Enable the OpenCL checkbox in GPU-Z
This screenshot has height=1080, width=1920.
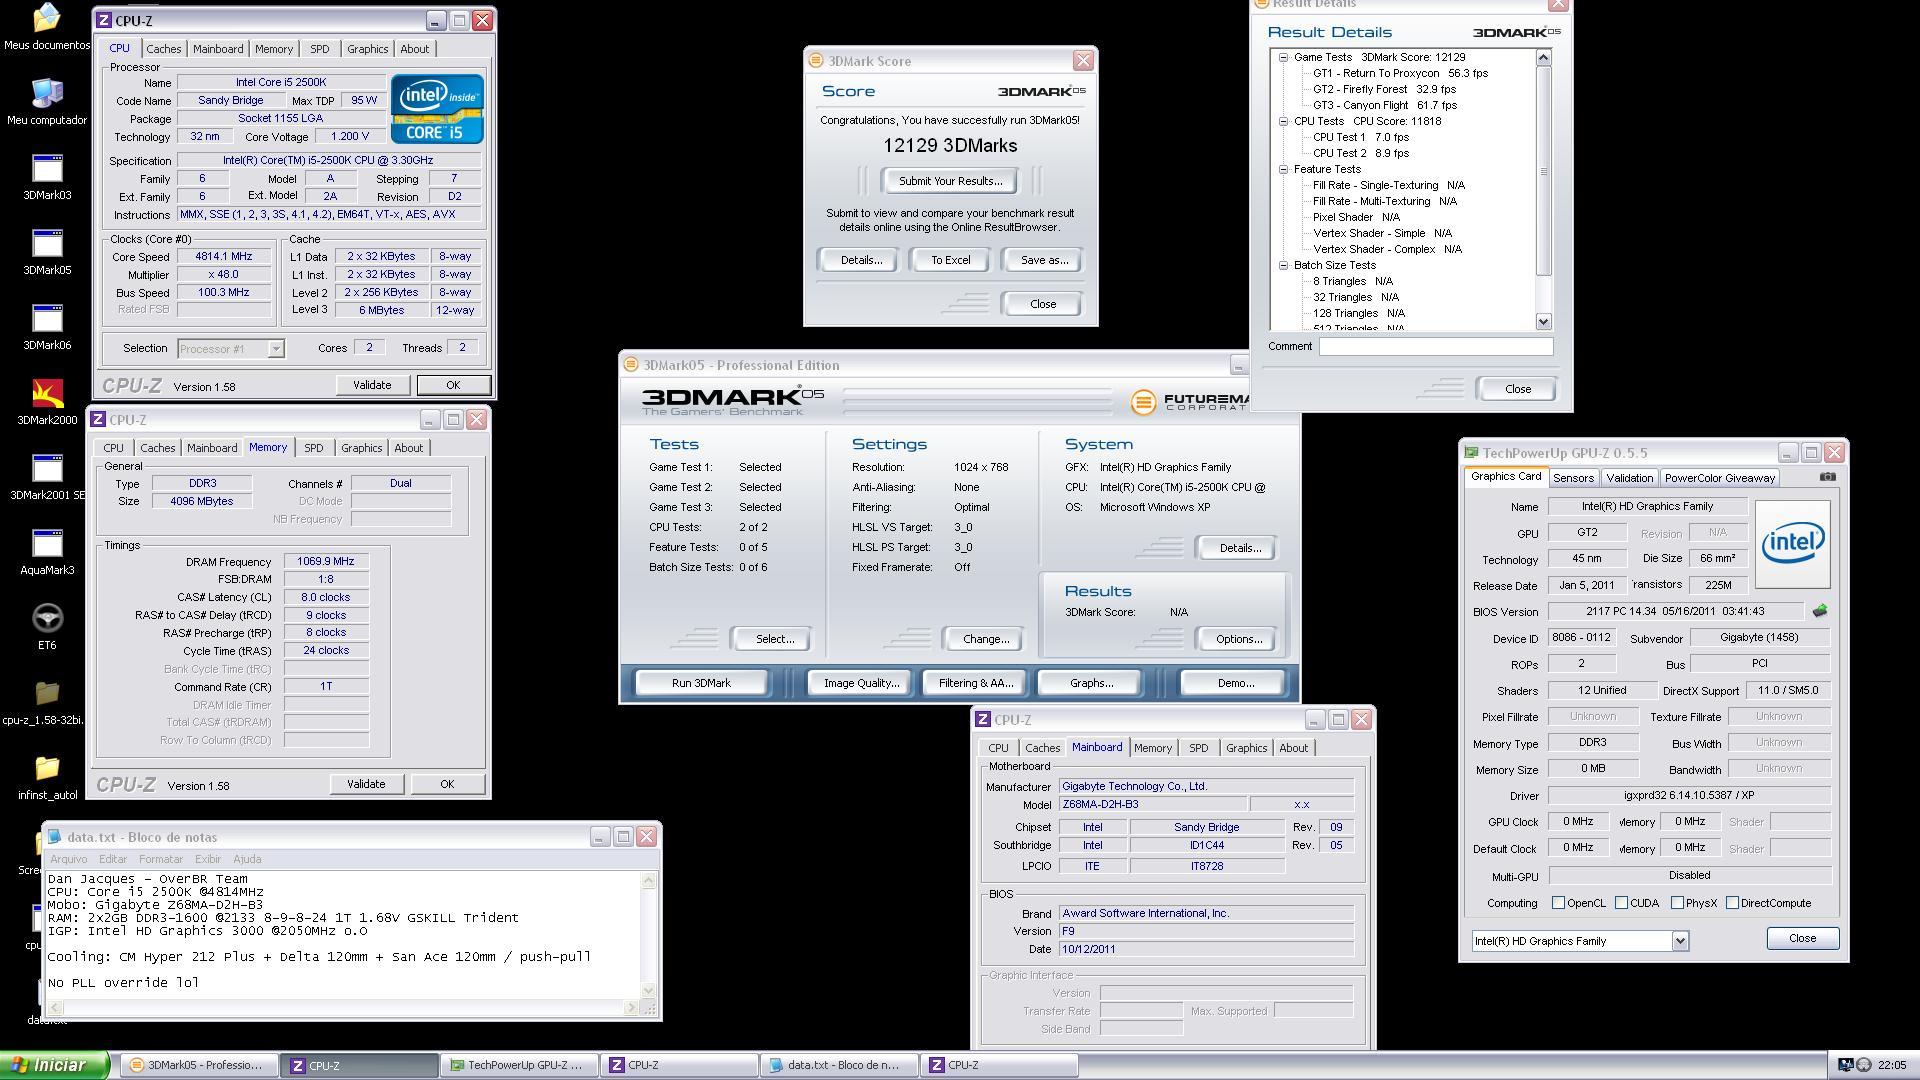coord(1558,903)
